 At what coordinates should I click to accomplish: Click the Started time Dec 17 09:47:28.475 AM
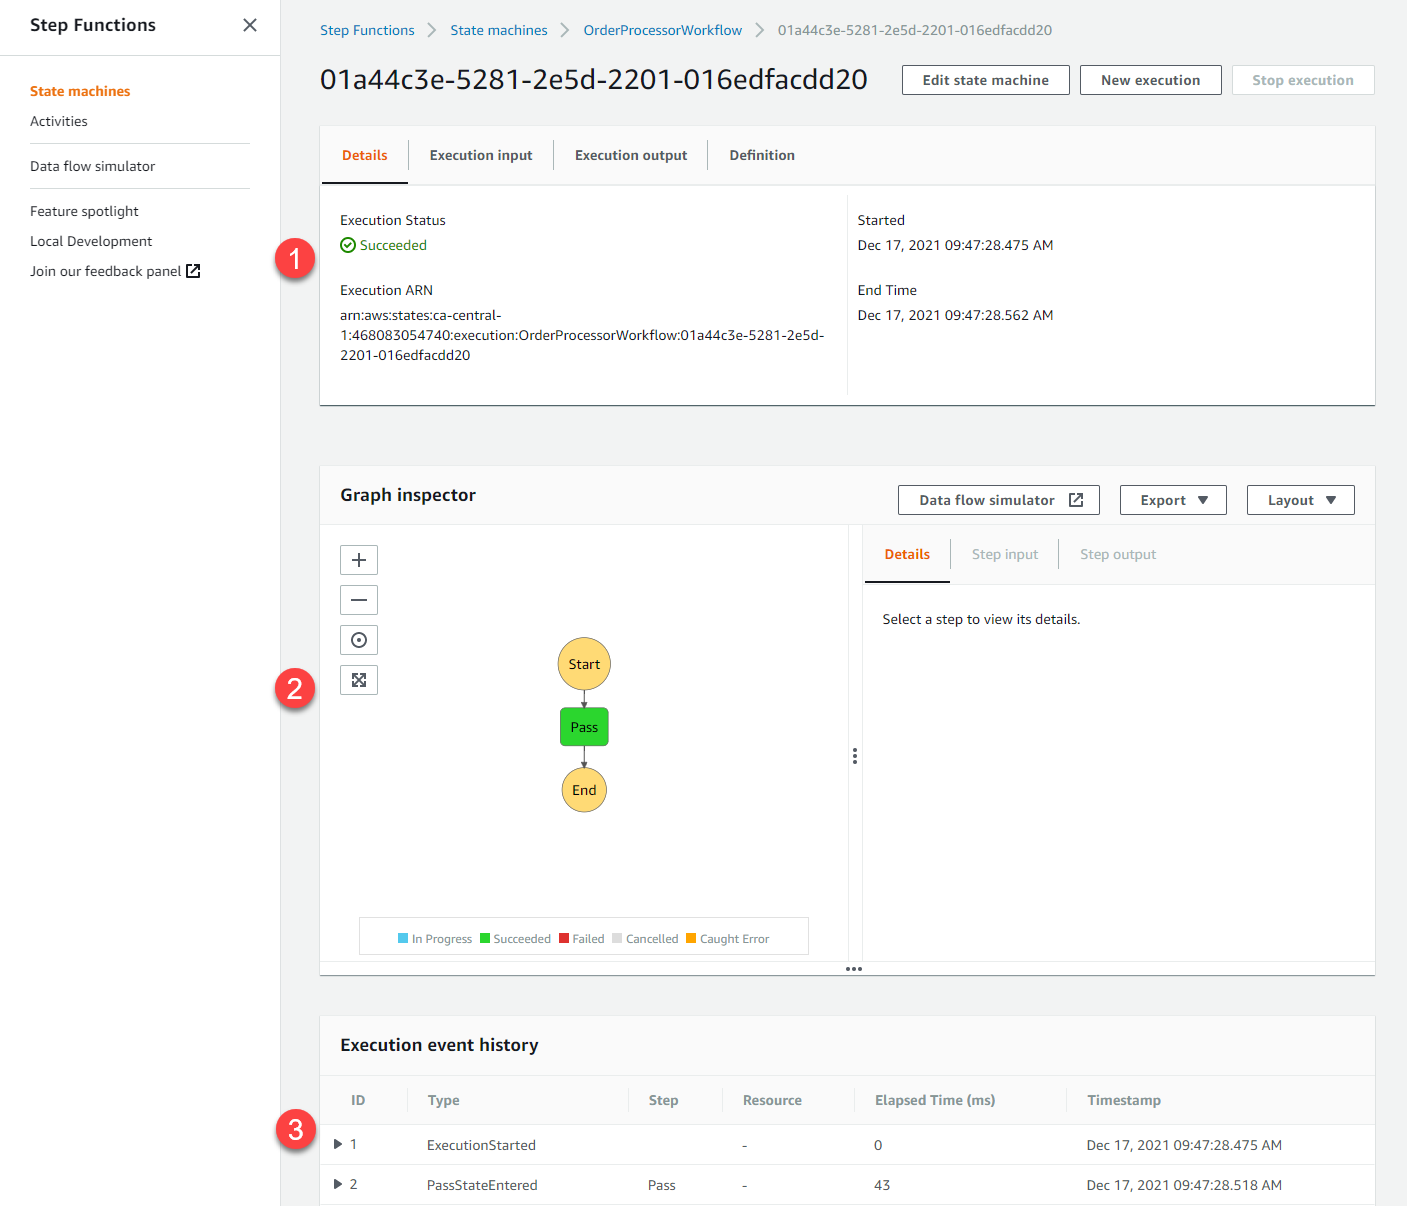click(x=955, y=245)
